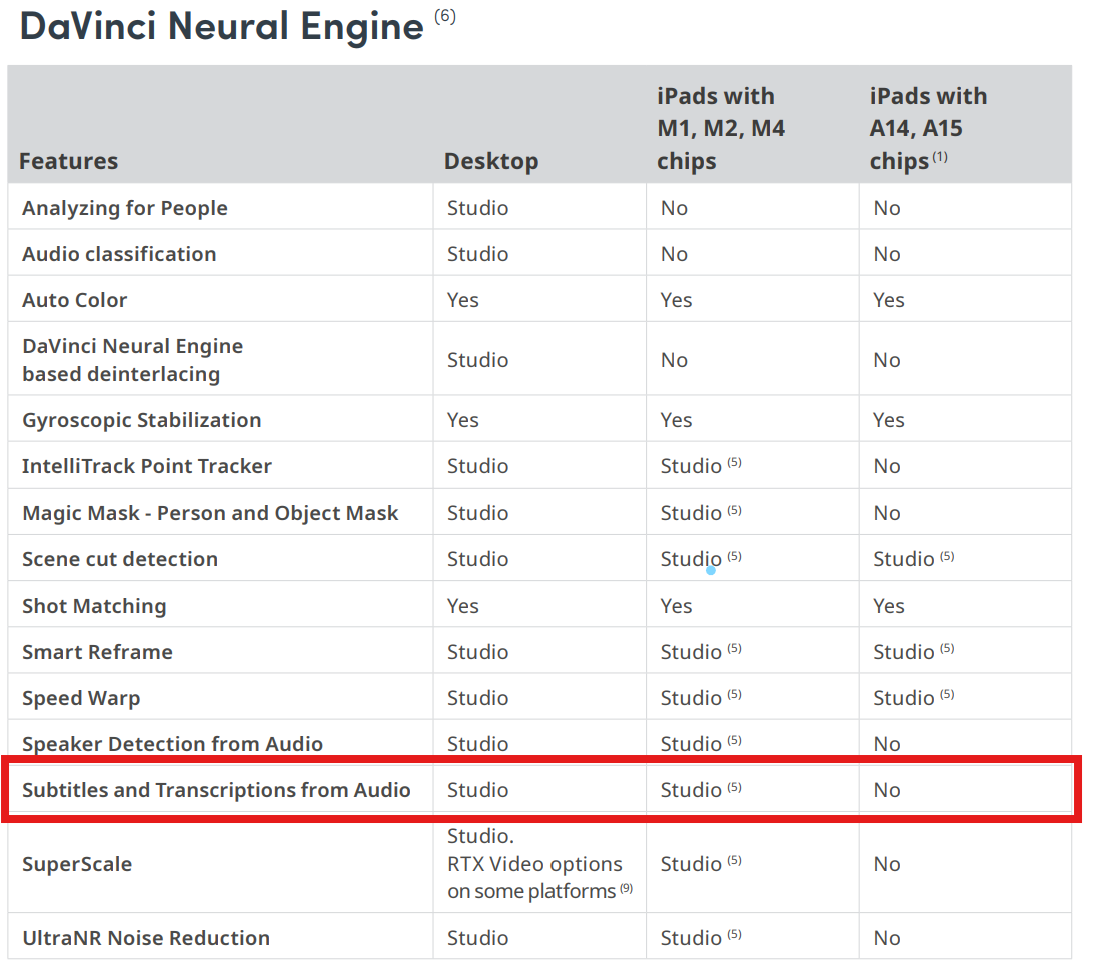Select the IntelliTrack Point Tracker row label
This screenshot has height=960, width=1094.
pos(147,466)
